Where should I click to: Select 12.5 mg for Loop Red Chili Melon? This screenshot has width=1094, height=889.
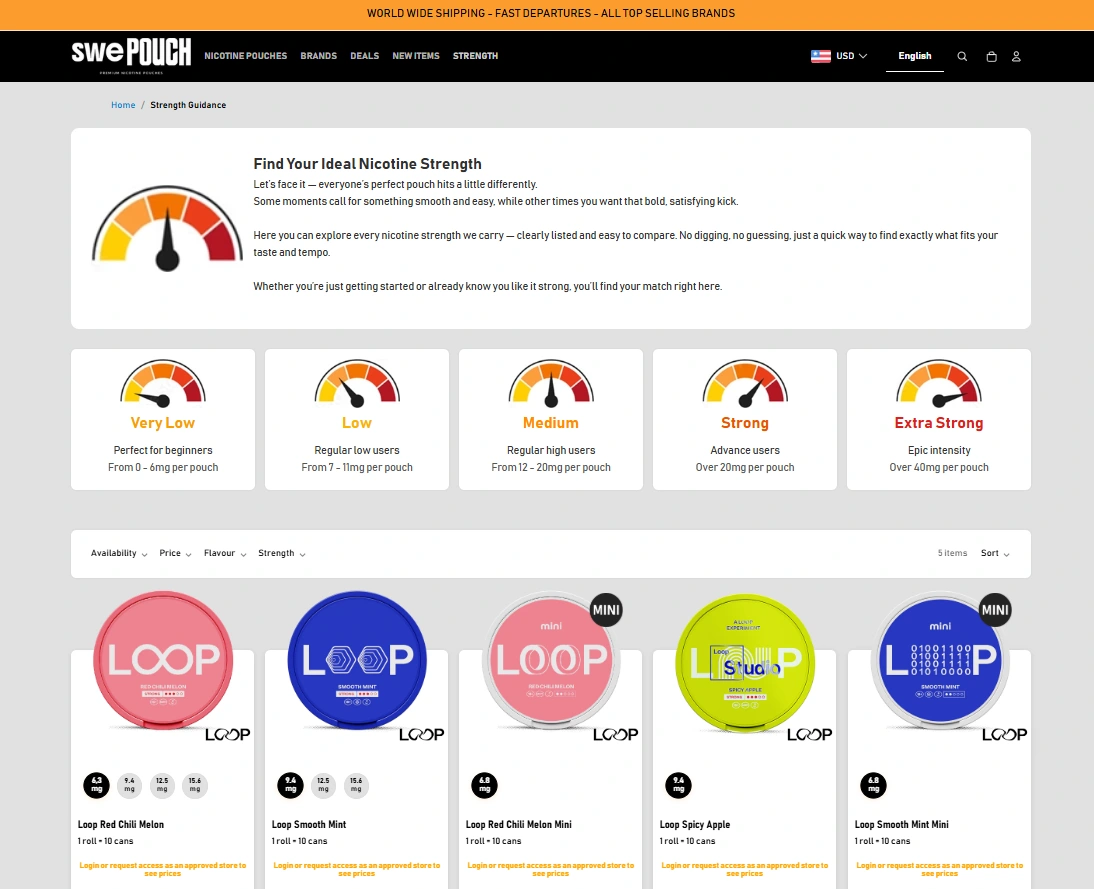coord(162,785)
